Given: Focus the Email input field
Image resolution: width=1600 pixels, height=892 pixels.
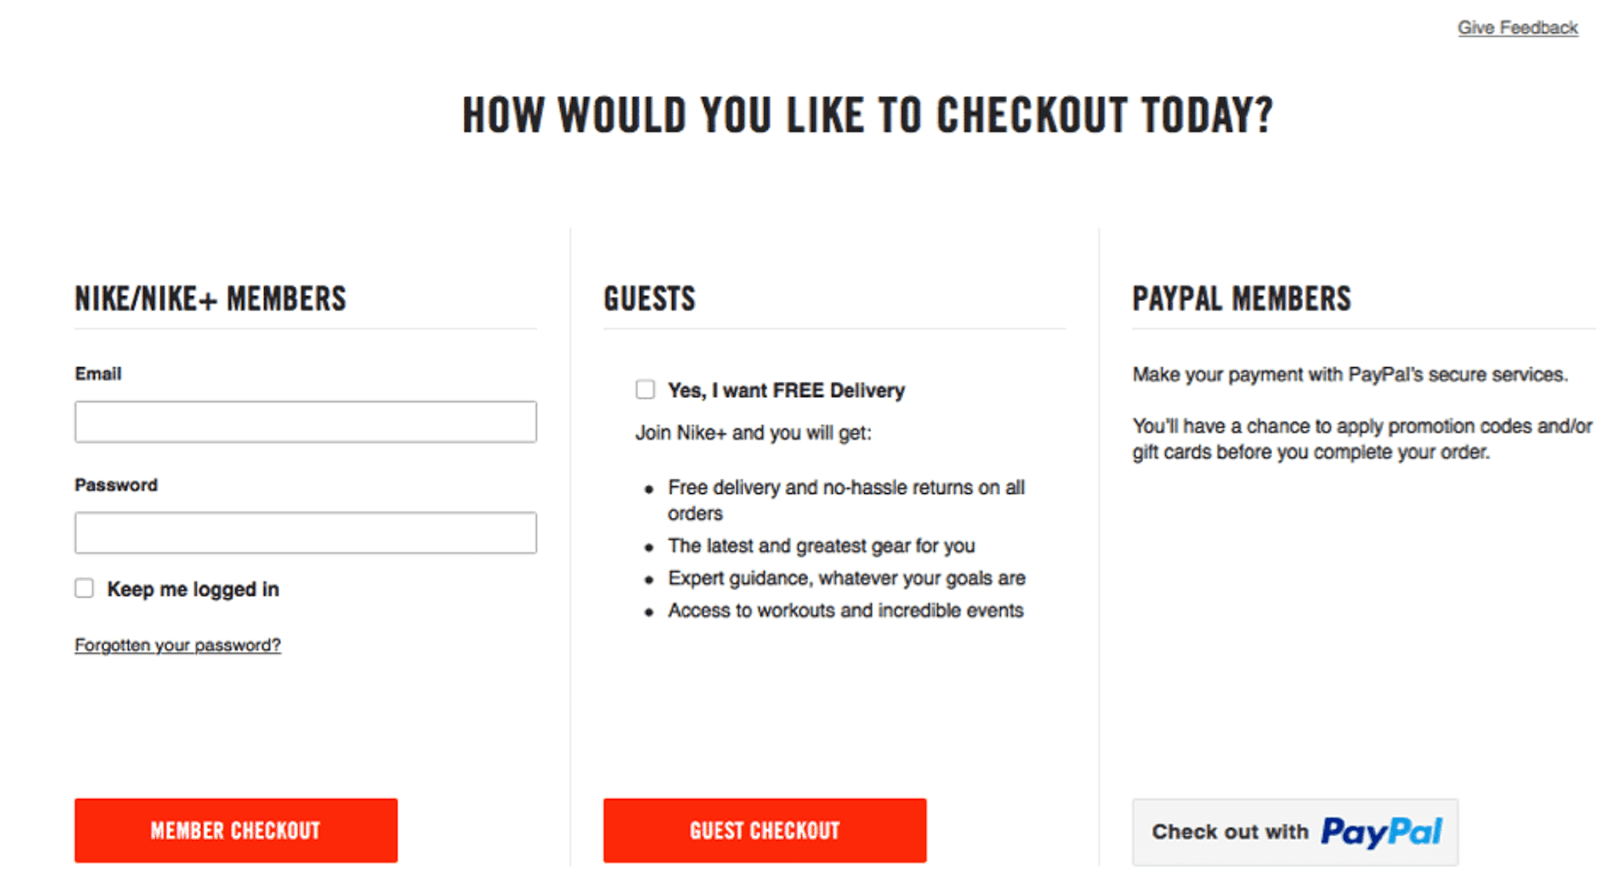Looking at the screenshot, I should (305, 422).
